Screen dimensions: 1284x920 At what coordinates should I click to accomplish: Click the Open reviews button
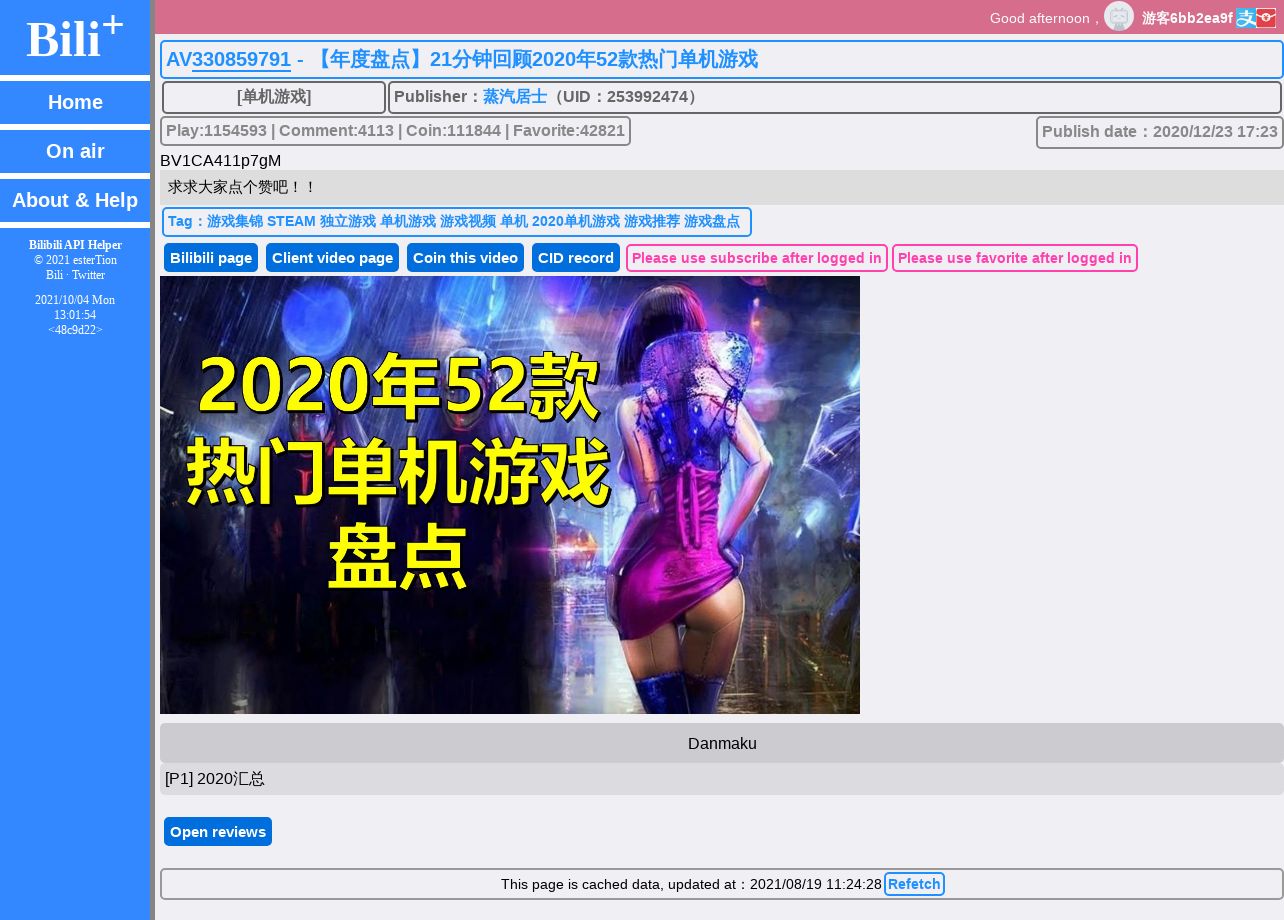(218, 832)
